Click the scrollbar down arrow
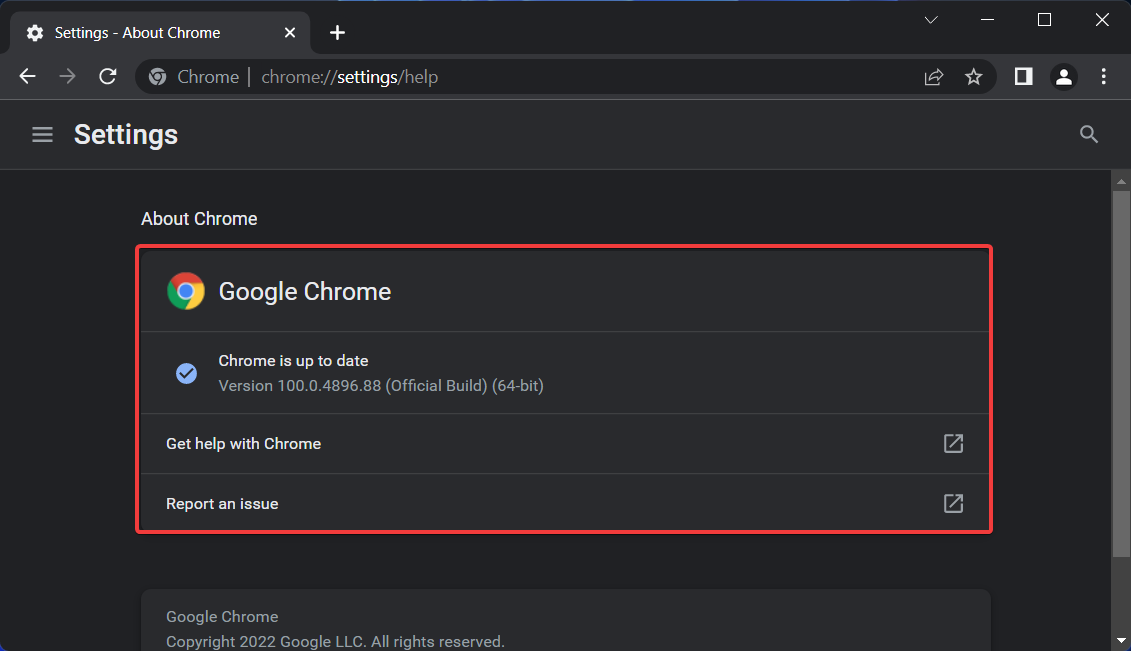The height and width of the screenshot is (651, 1131). (1121, 639)
